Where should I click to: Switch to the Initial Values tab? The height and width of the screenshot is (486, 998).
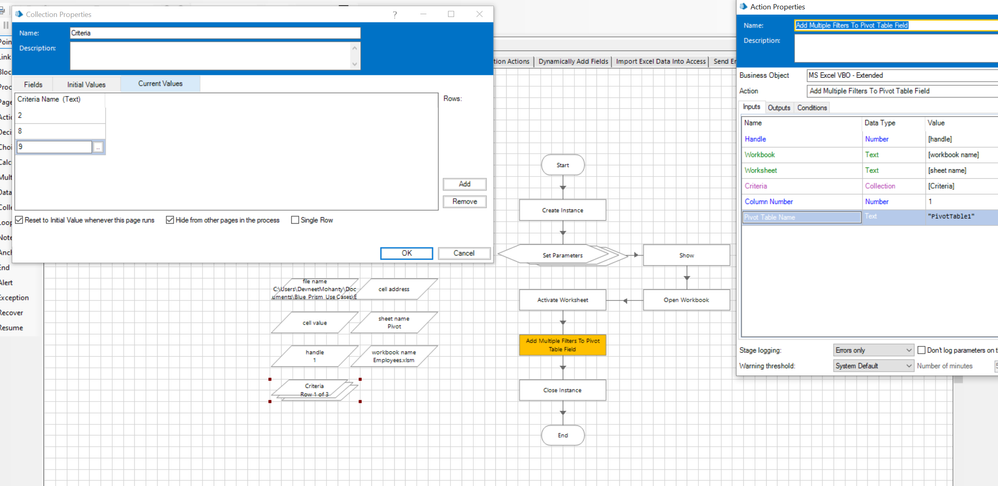[x=86, y=85]
